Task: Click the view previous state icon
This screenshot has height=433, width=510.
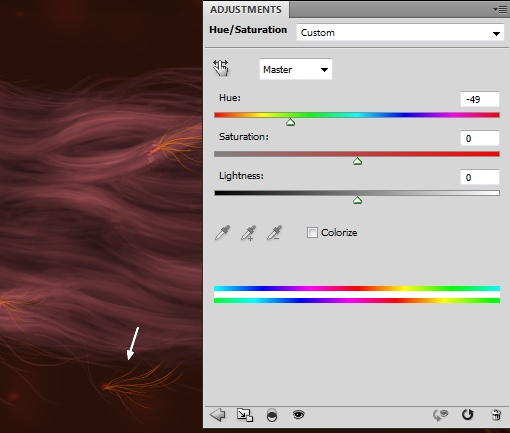Action: tap(441, 415)
